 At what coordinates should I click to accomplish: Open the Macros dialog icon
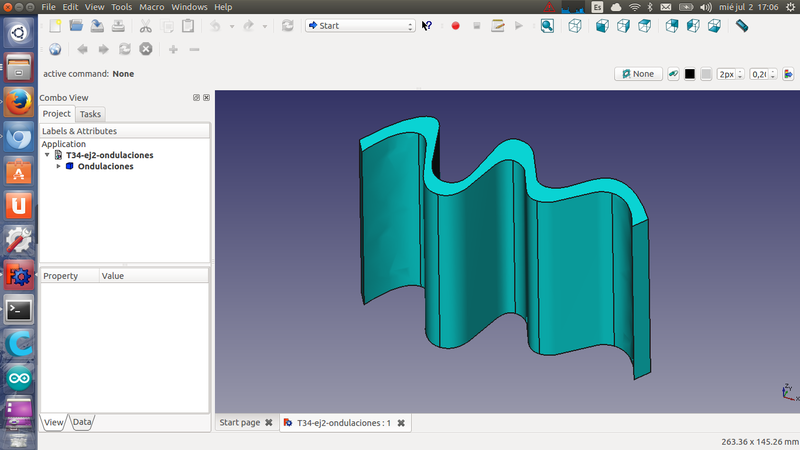[497, 26]
